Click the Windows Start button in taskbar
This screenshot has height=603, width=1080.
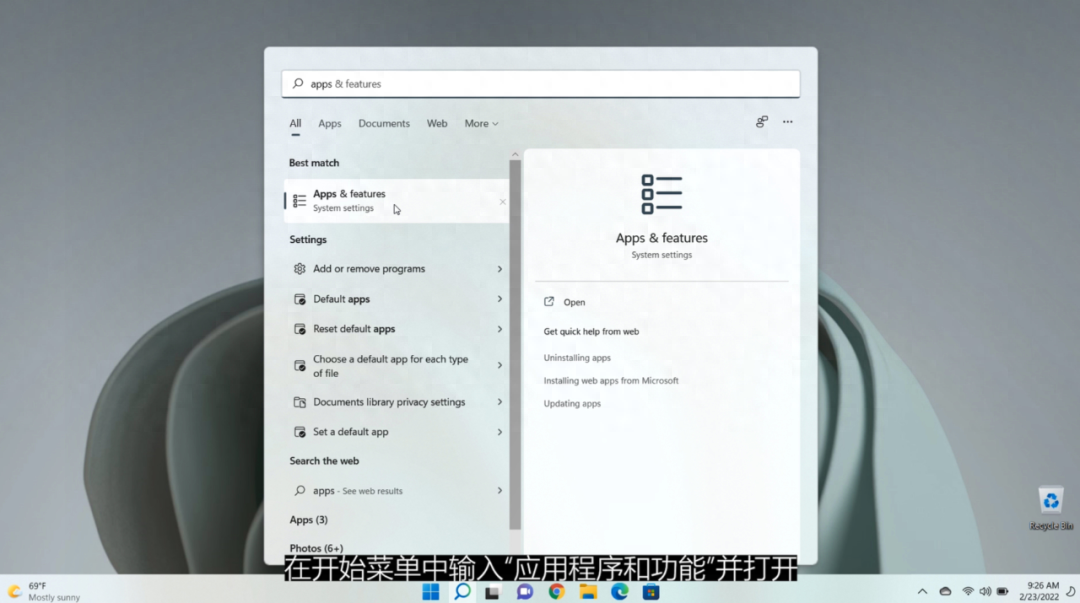click(x=431, y=592)
